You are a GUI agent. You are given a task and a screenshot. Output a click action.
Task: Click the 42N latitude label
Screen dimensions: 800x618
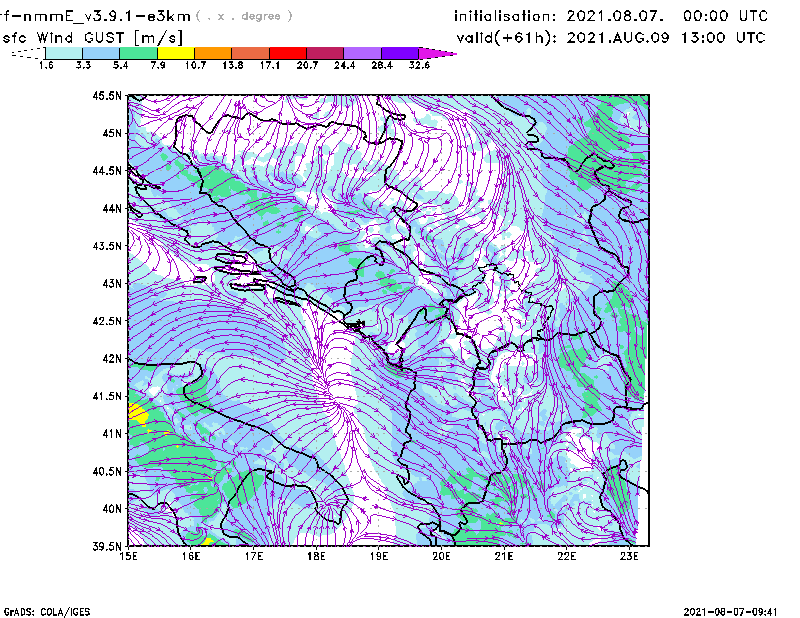coord(112,358)
